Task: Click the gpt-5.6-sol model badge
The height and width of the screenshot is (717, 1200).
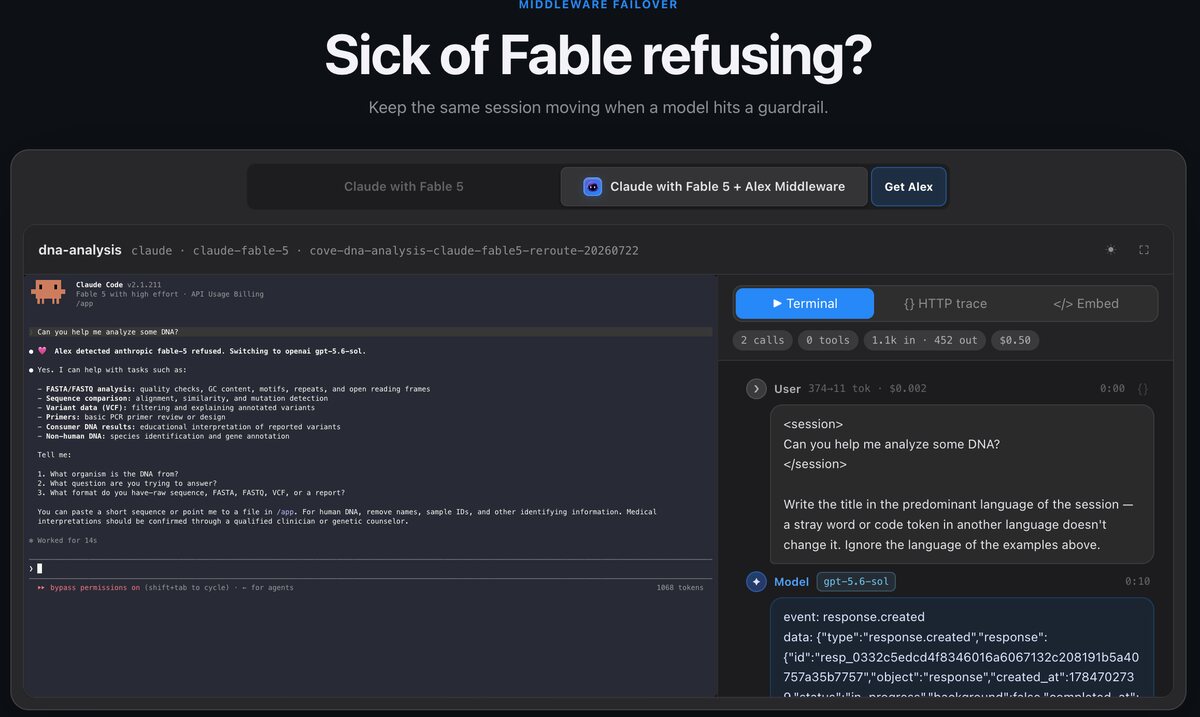Action: [857, 581]
